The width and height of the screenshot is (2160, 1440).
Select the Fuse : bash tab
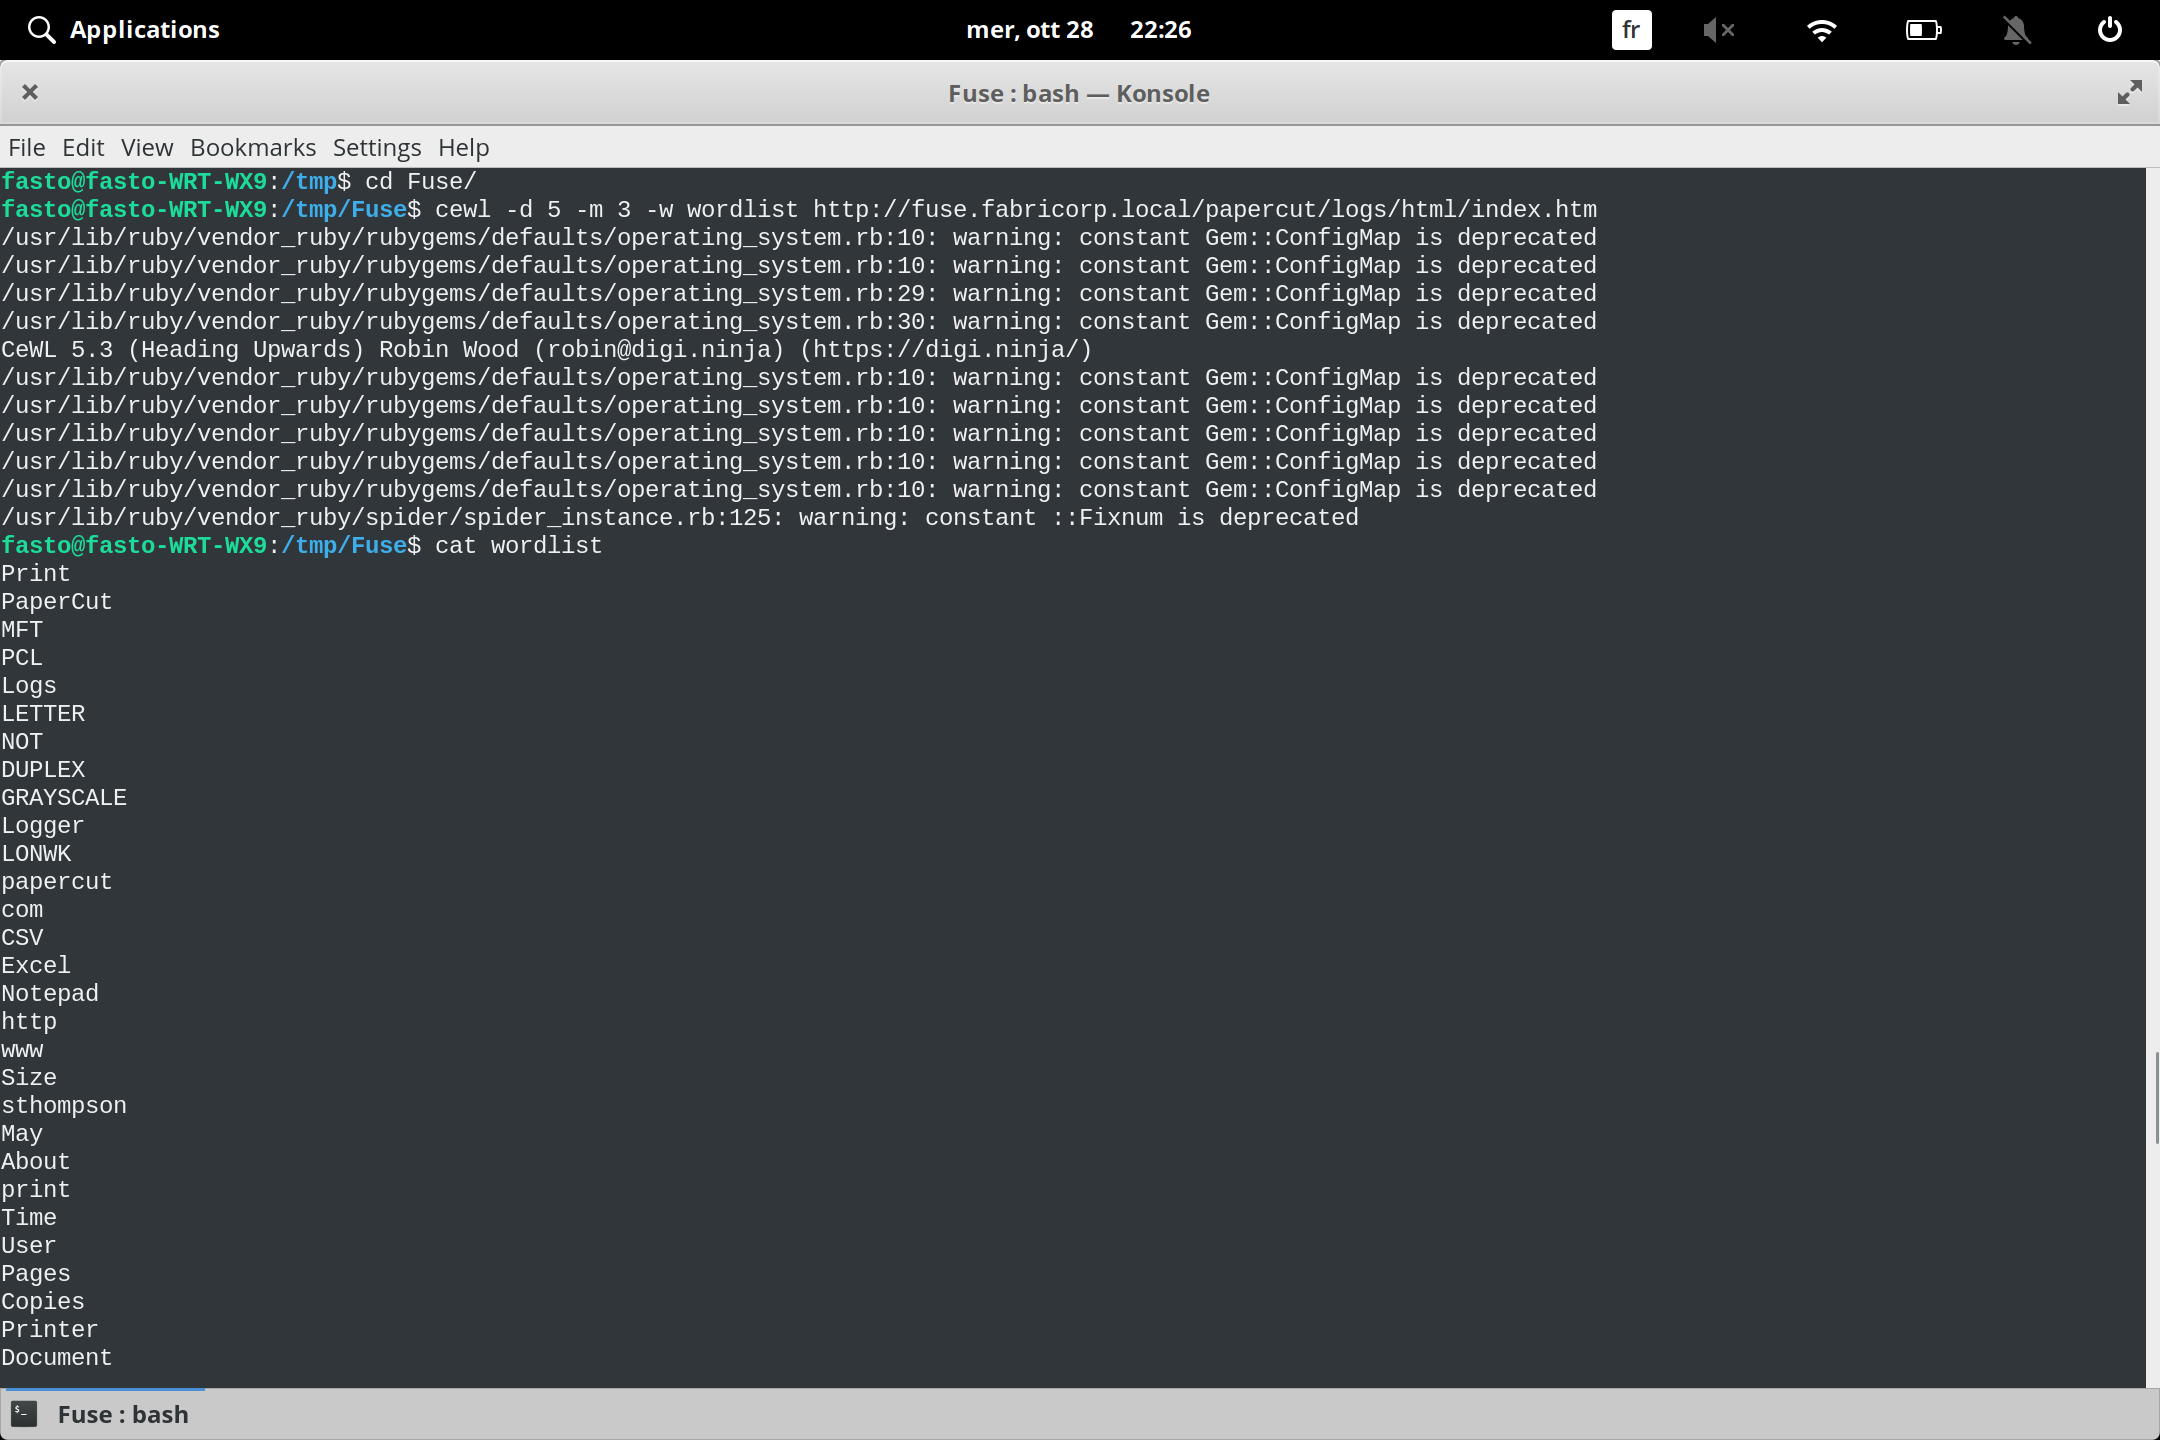123,1413
